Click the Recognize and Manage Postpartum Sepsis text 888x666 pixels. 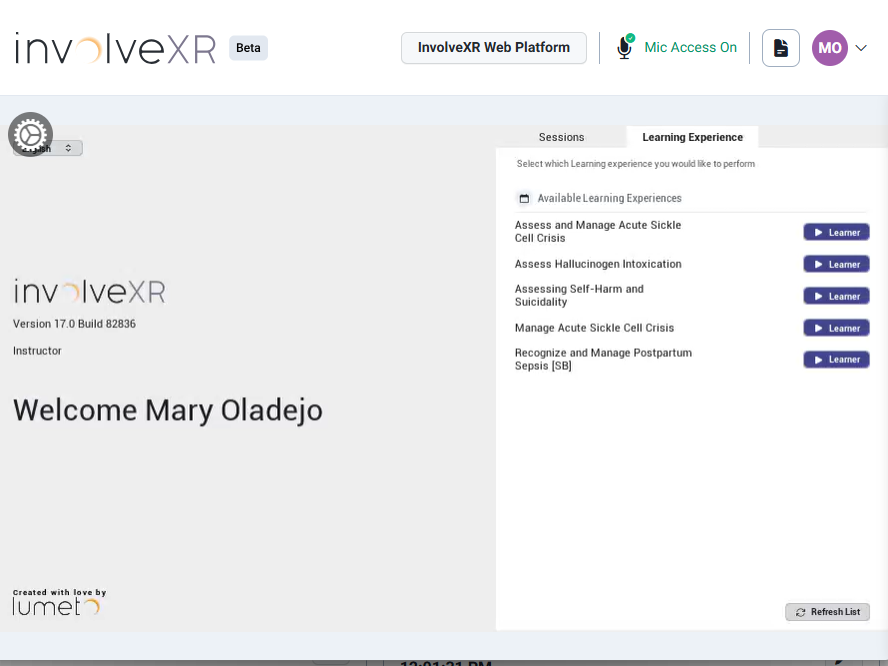(x=603, y=360)
